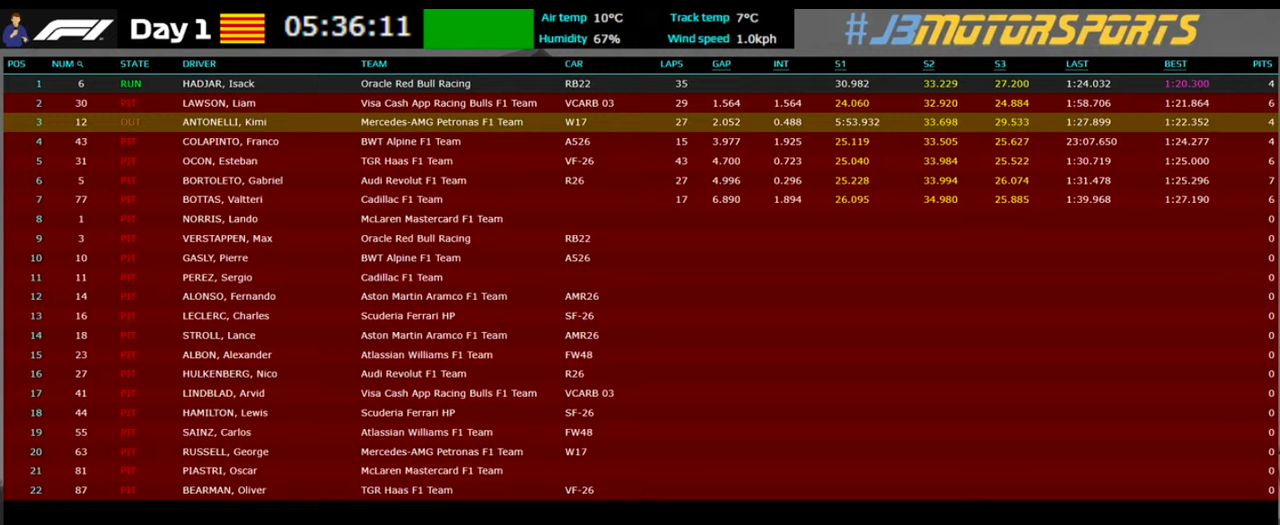Sort by the LAPS column header
The height and width of the screenshot is (525, 1280).
(672, 64)
